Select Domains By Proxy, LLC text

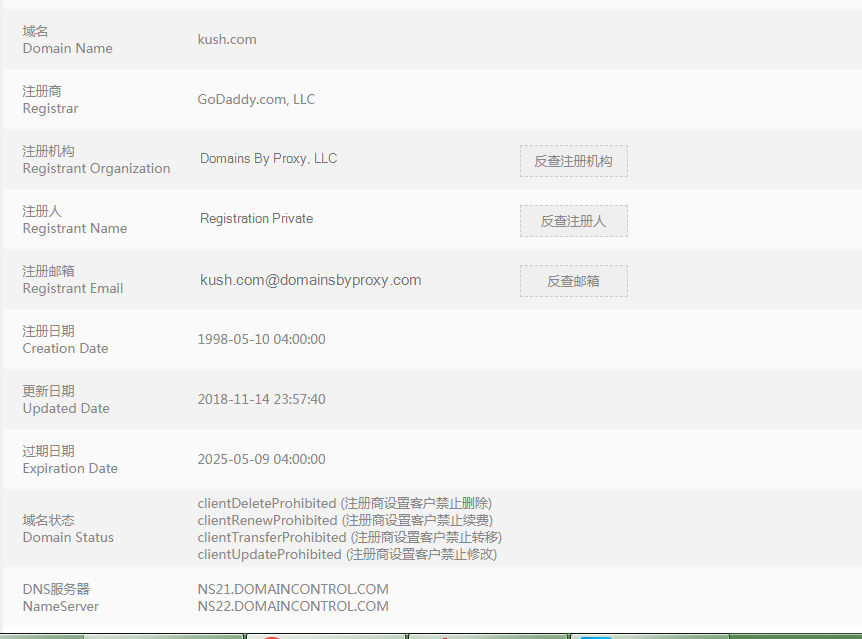(268, 158)
